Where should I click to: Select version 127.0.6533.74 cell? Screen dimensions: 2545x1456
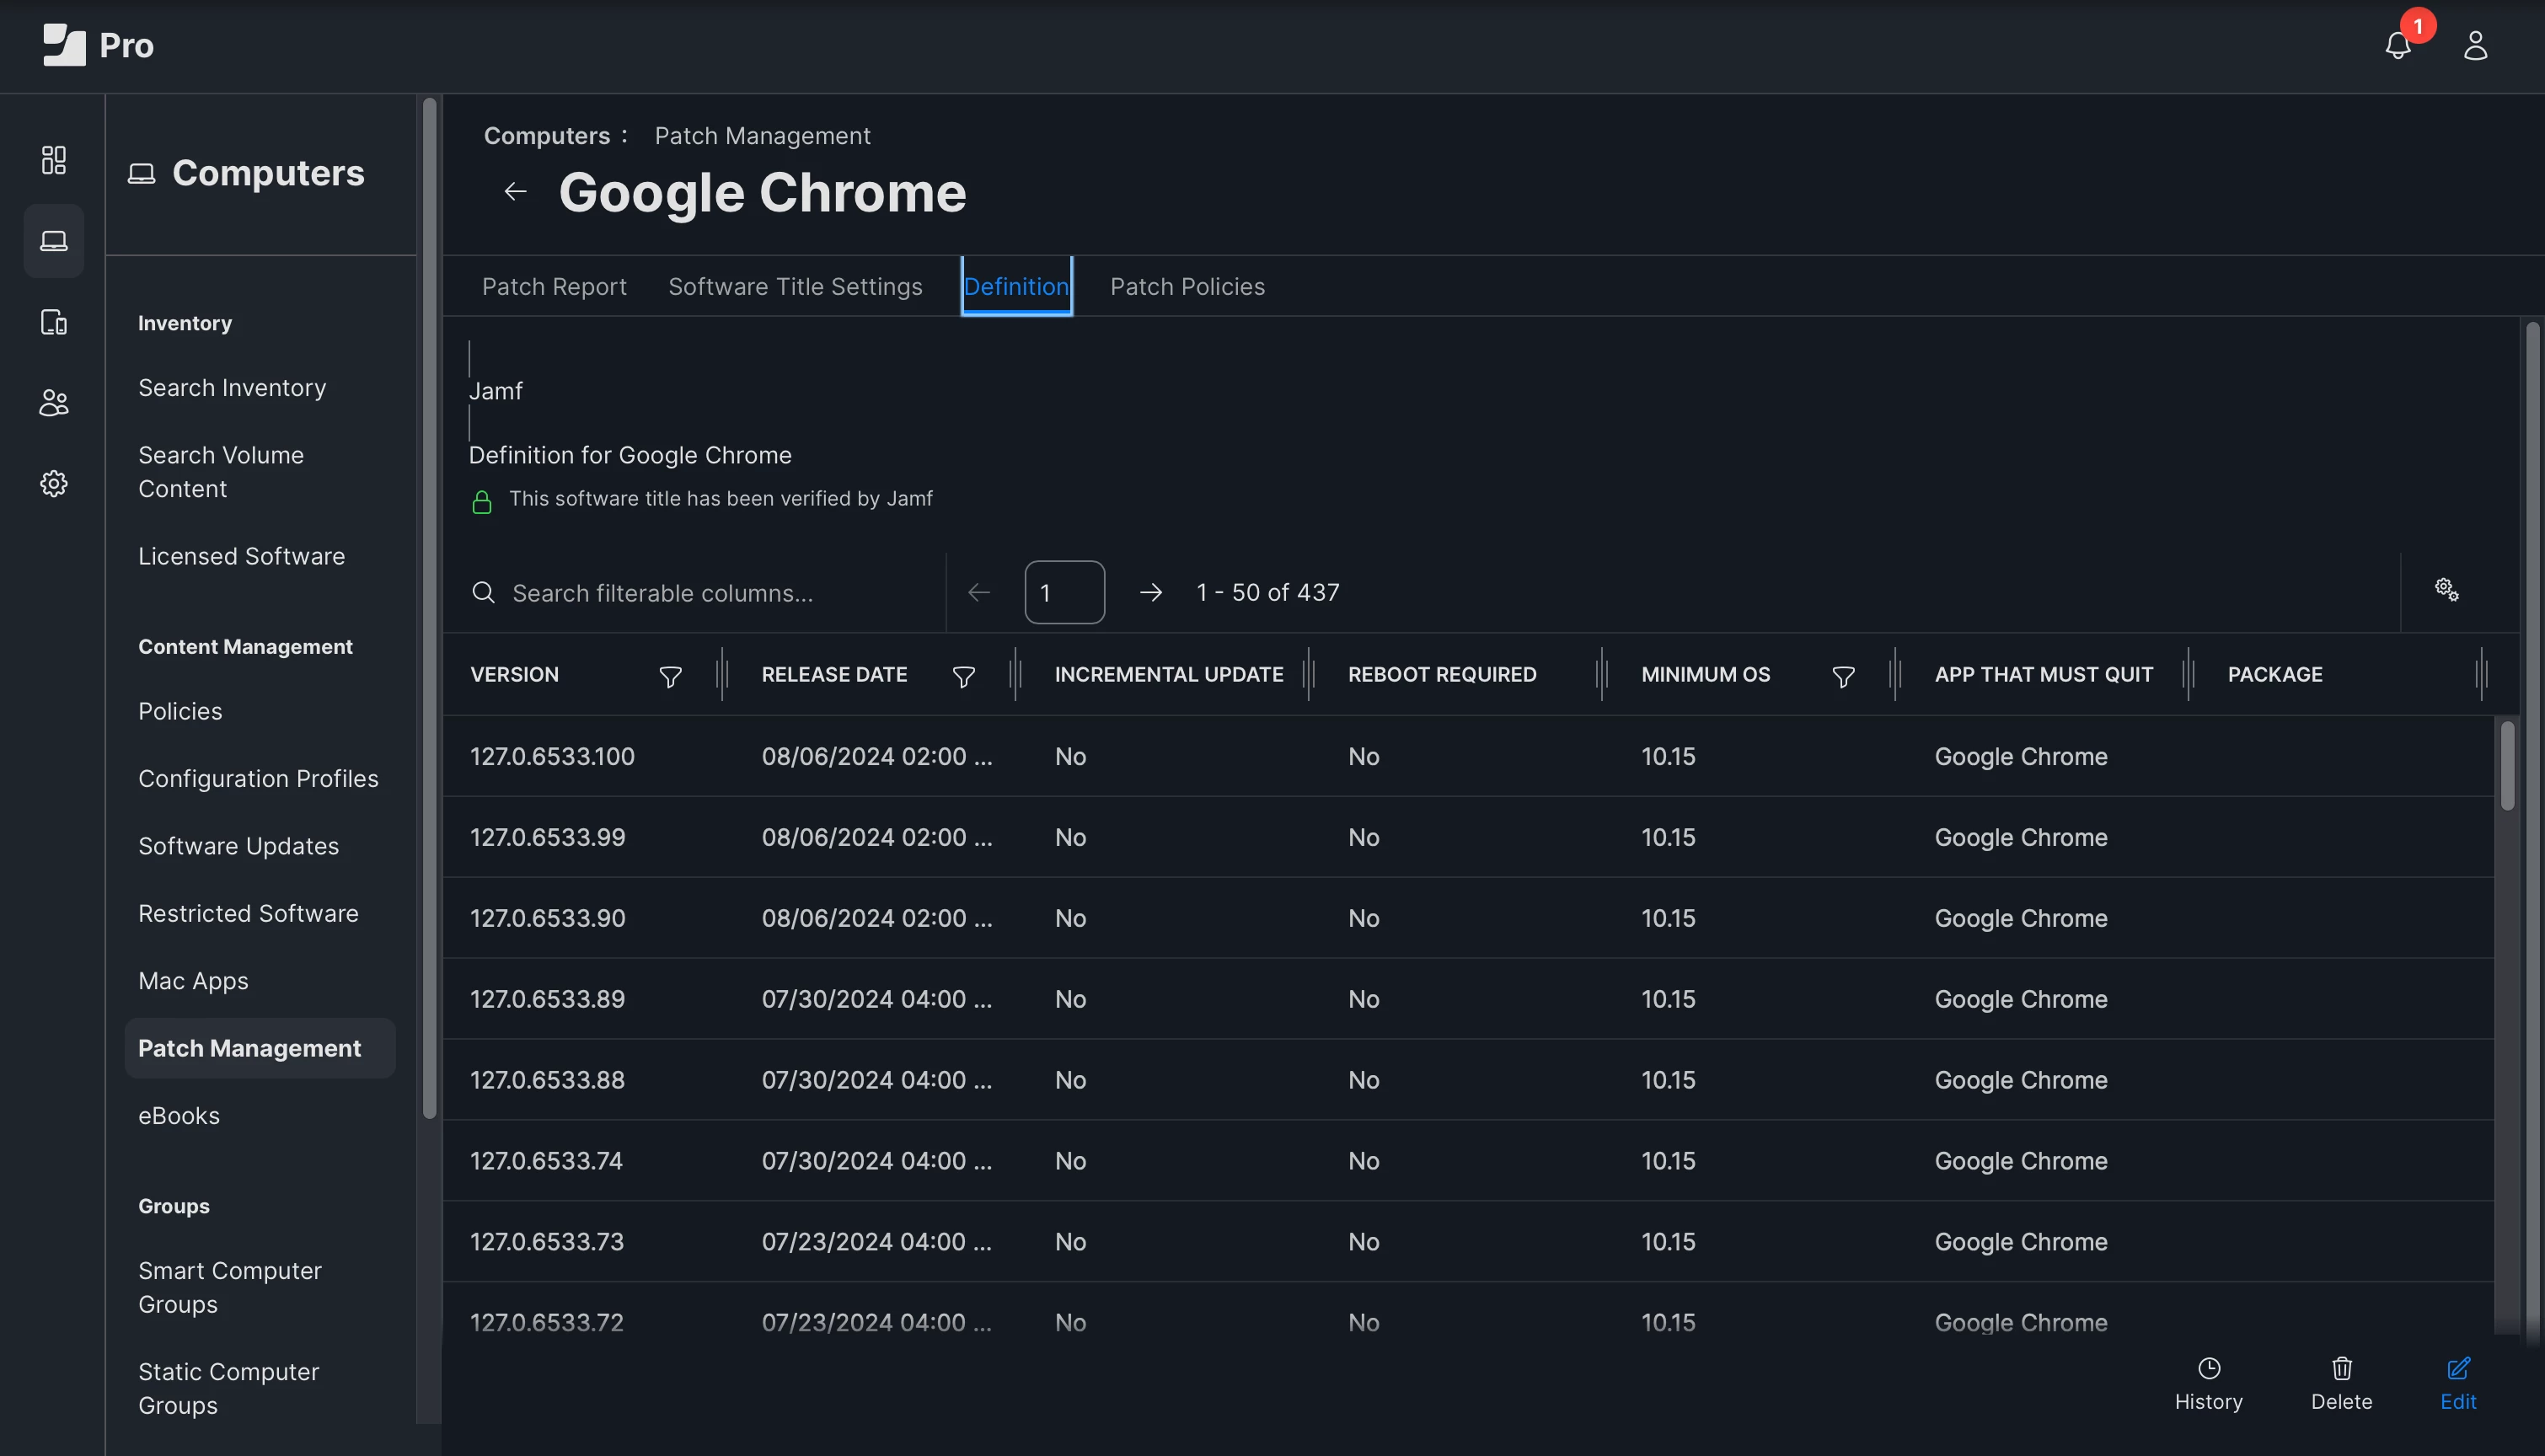click(546, 1162)
